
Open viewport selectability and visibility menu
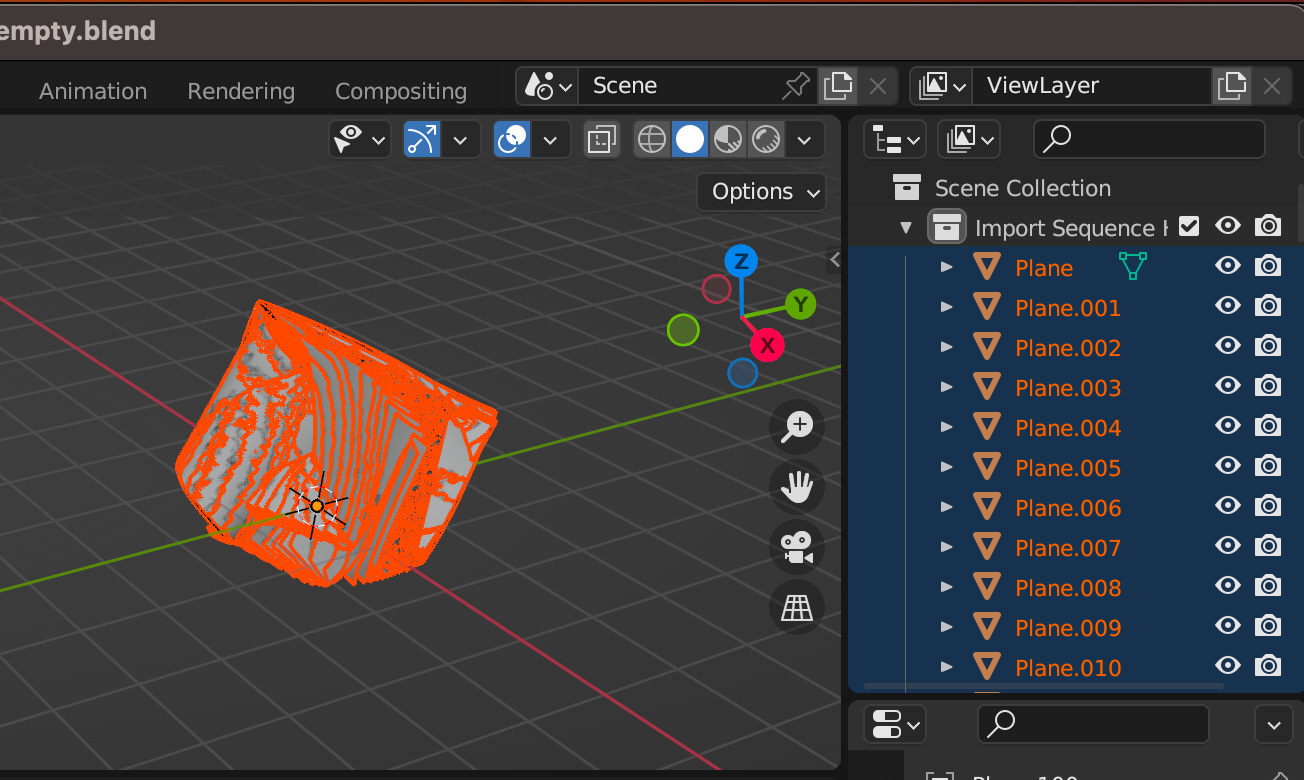tap(360, 140)
